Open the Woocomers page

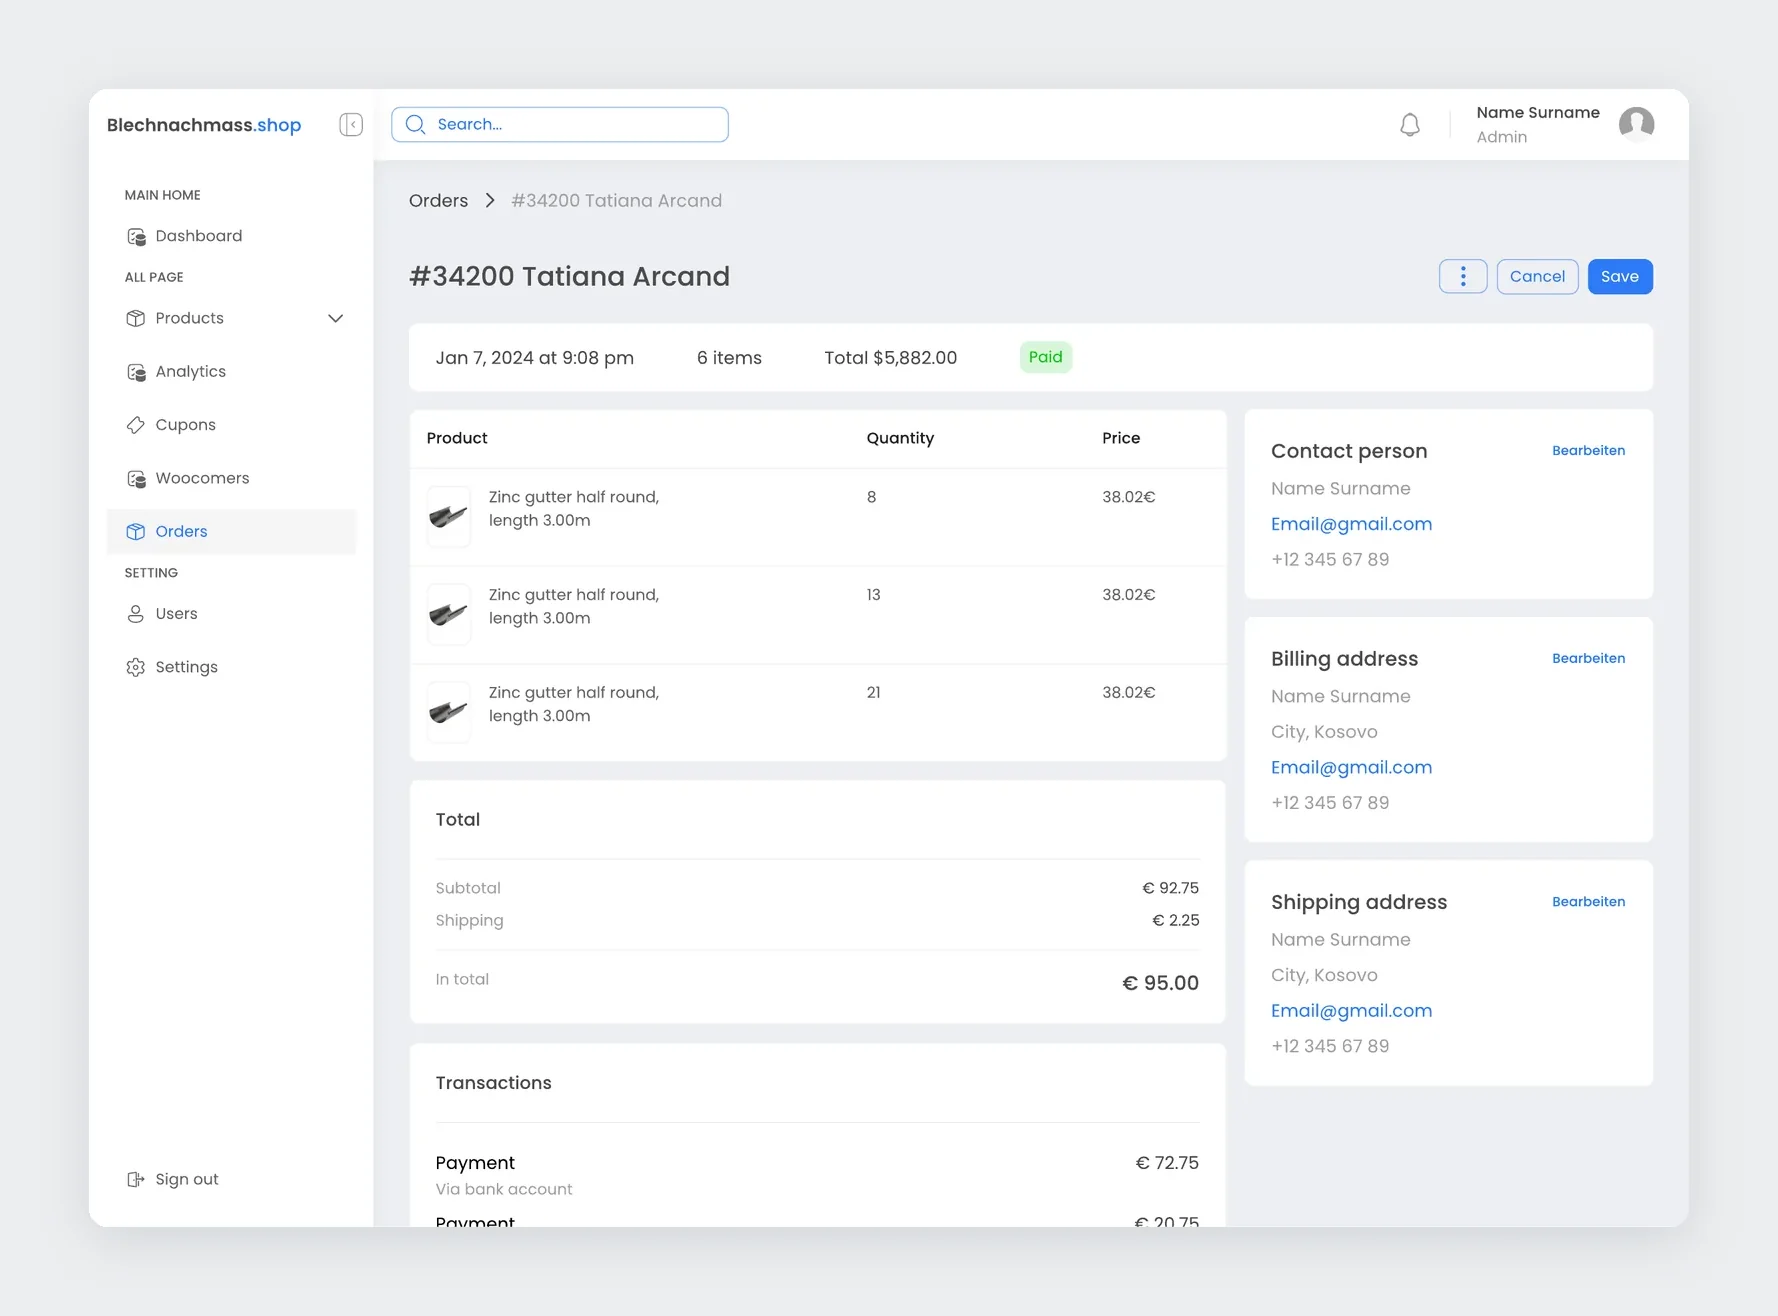202,479
